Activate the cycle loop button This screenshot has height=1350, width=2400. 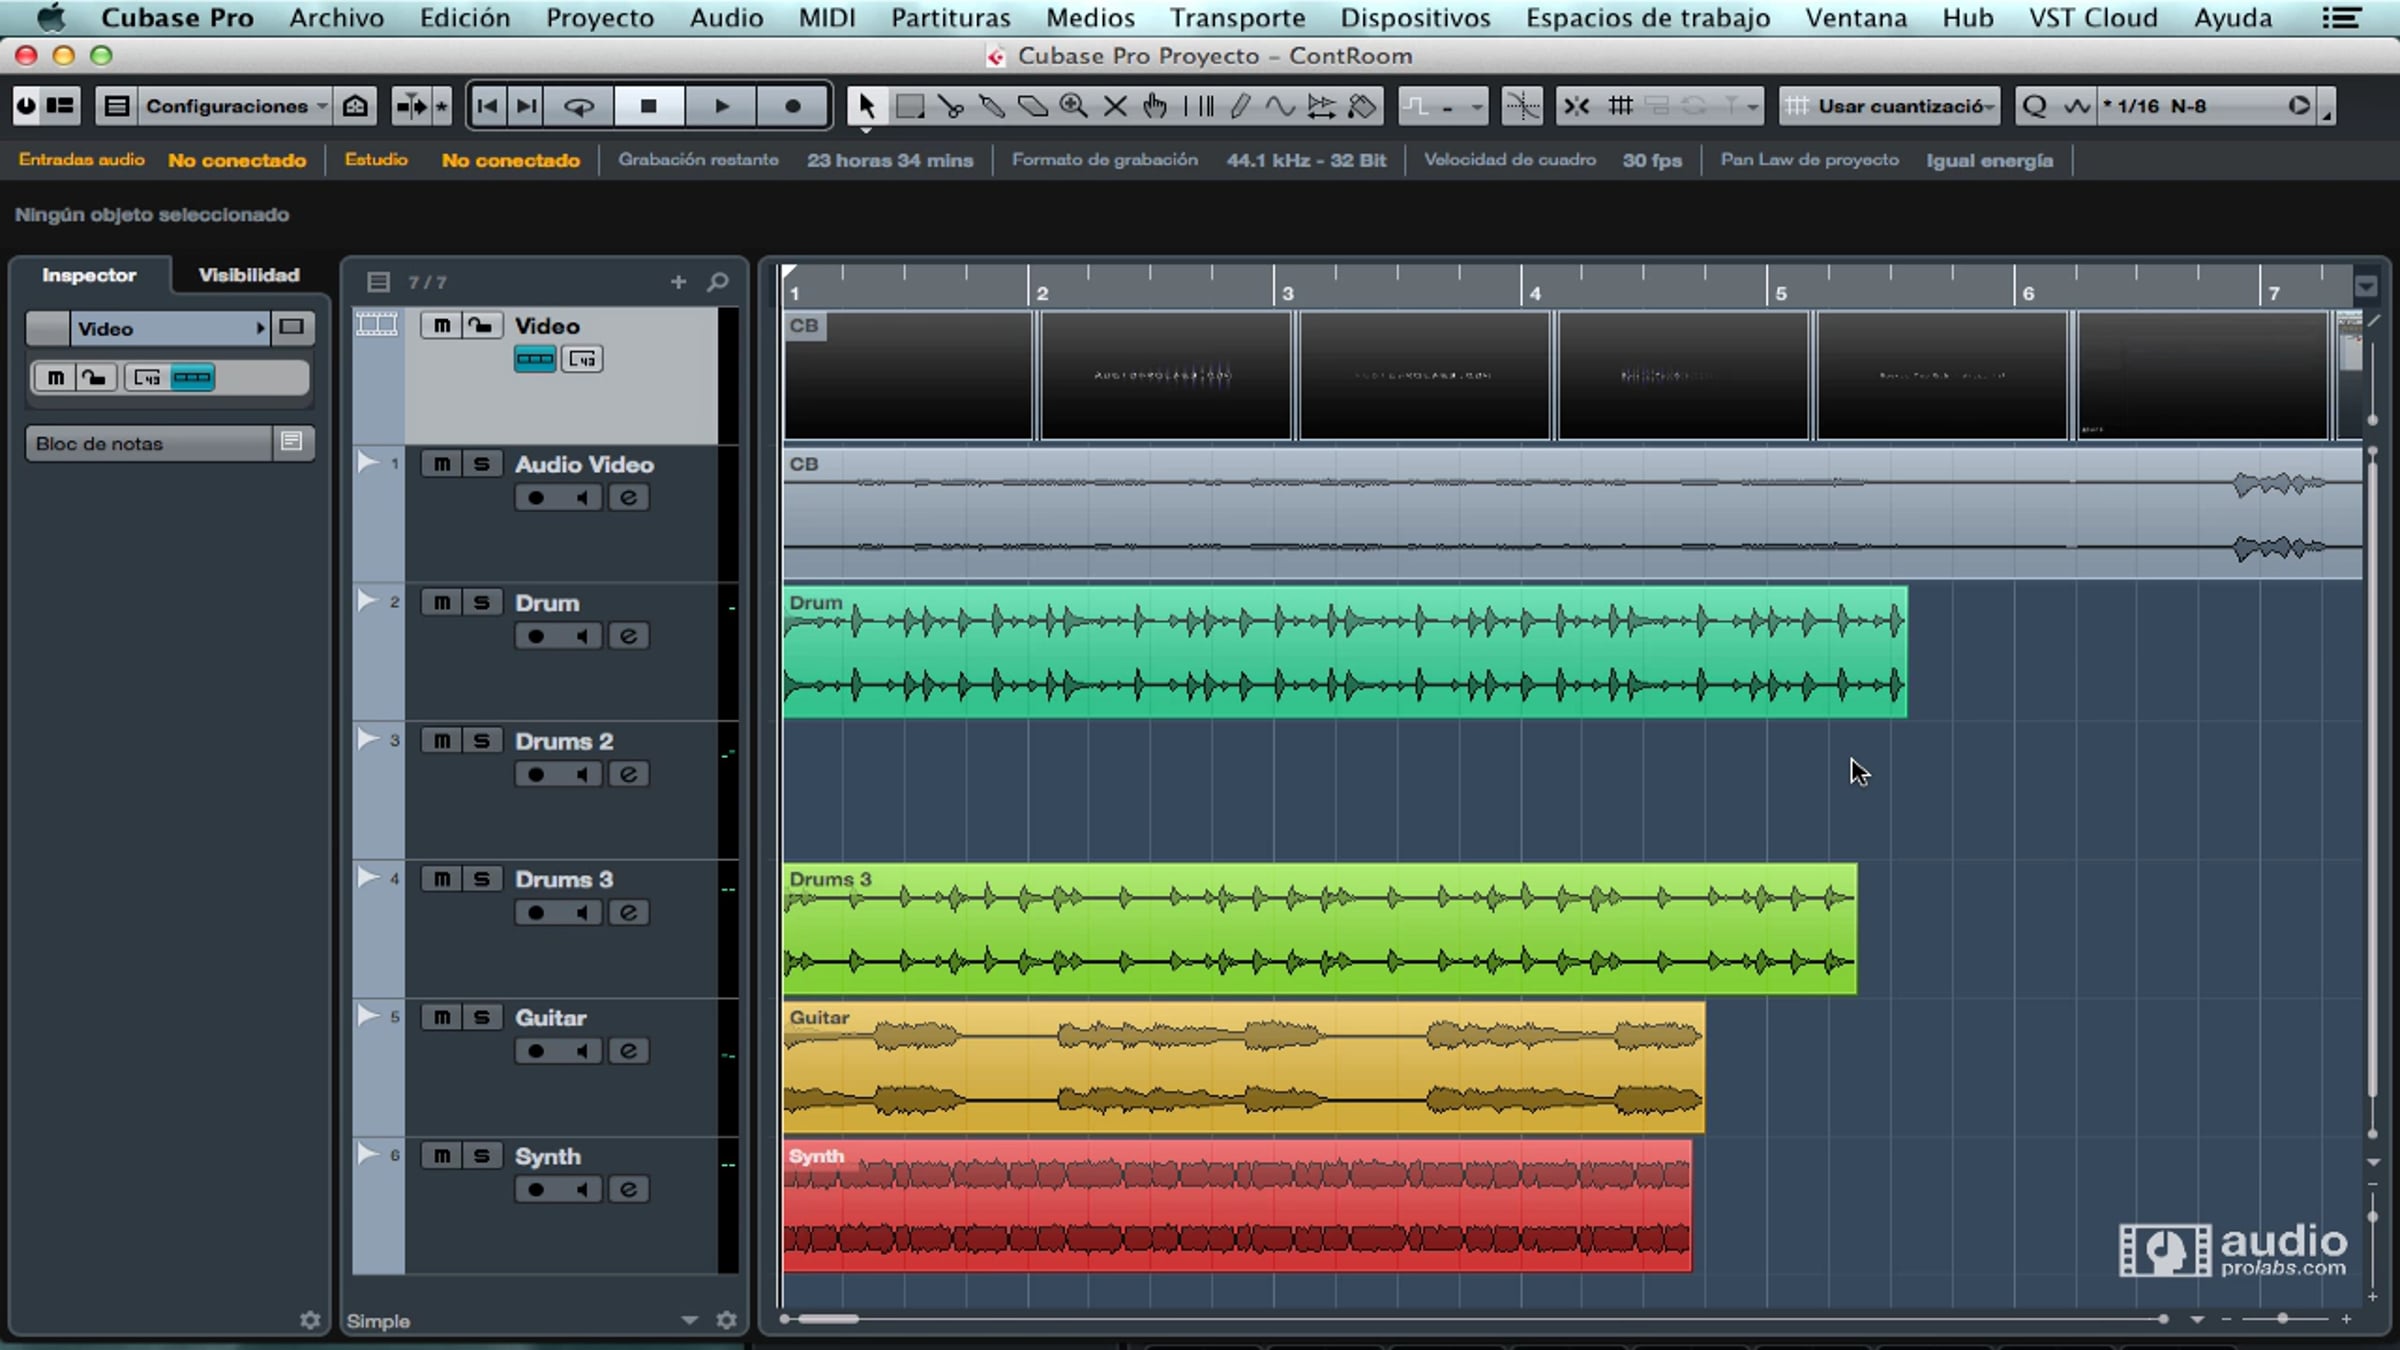click(x=579, y=106)
